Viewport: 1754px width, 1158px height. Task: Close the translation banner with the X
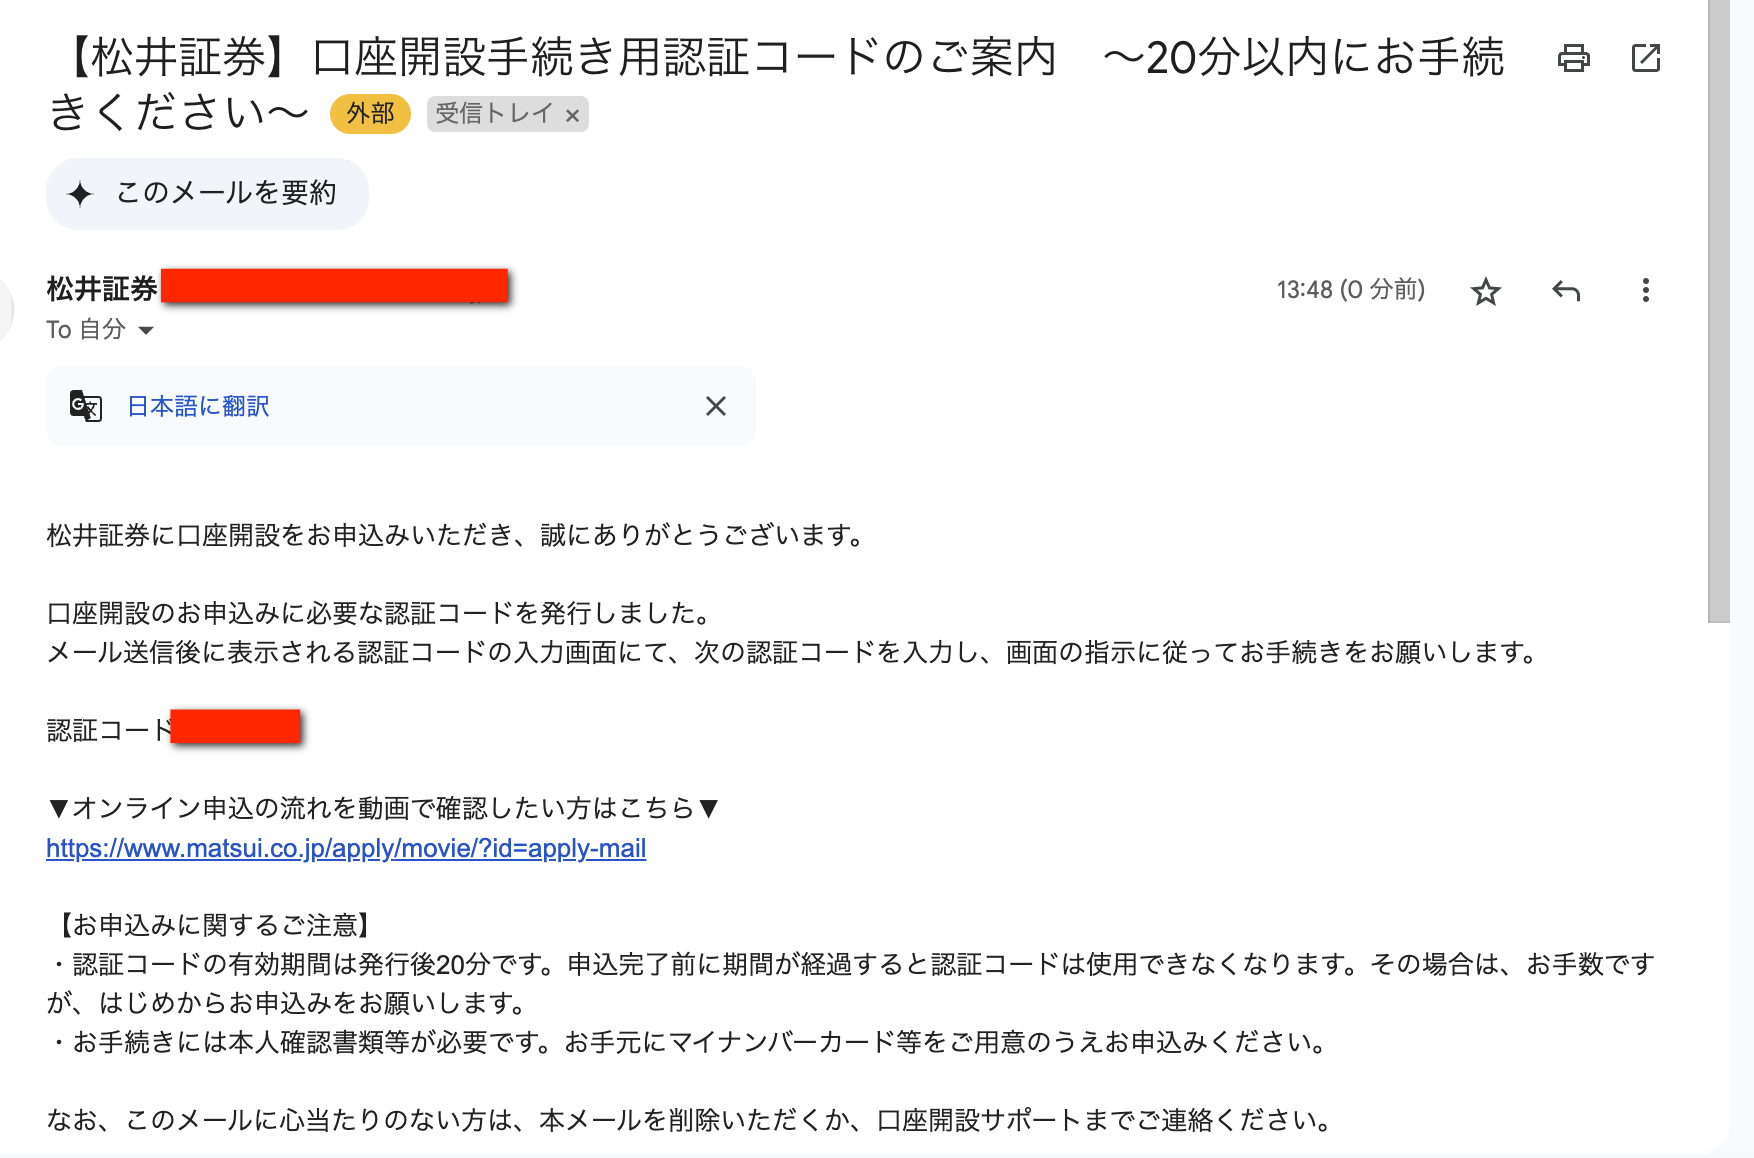716,406
